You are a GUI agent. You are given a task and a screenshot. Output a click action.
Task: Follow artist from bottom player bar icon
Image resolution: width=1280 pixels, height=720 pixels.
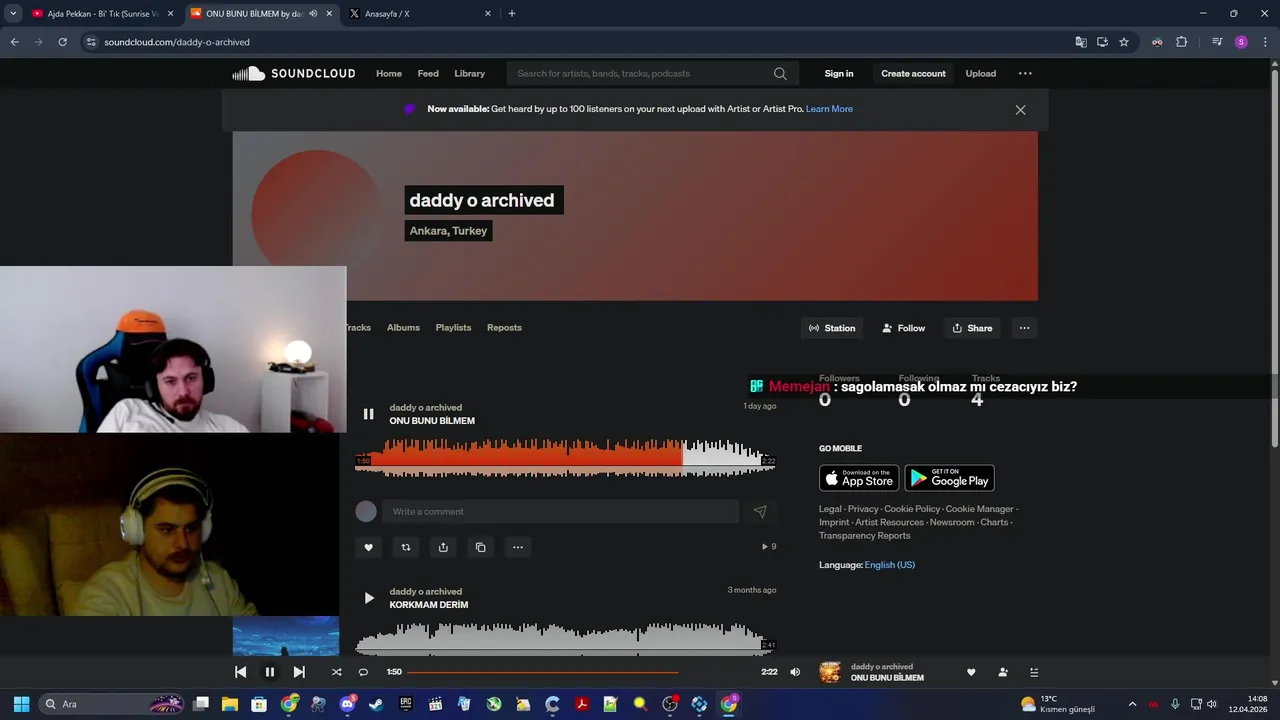1003,672
